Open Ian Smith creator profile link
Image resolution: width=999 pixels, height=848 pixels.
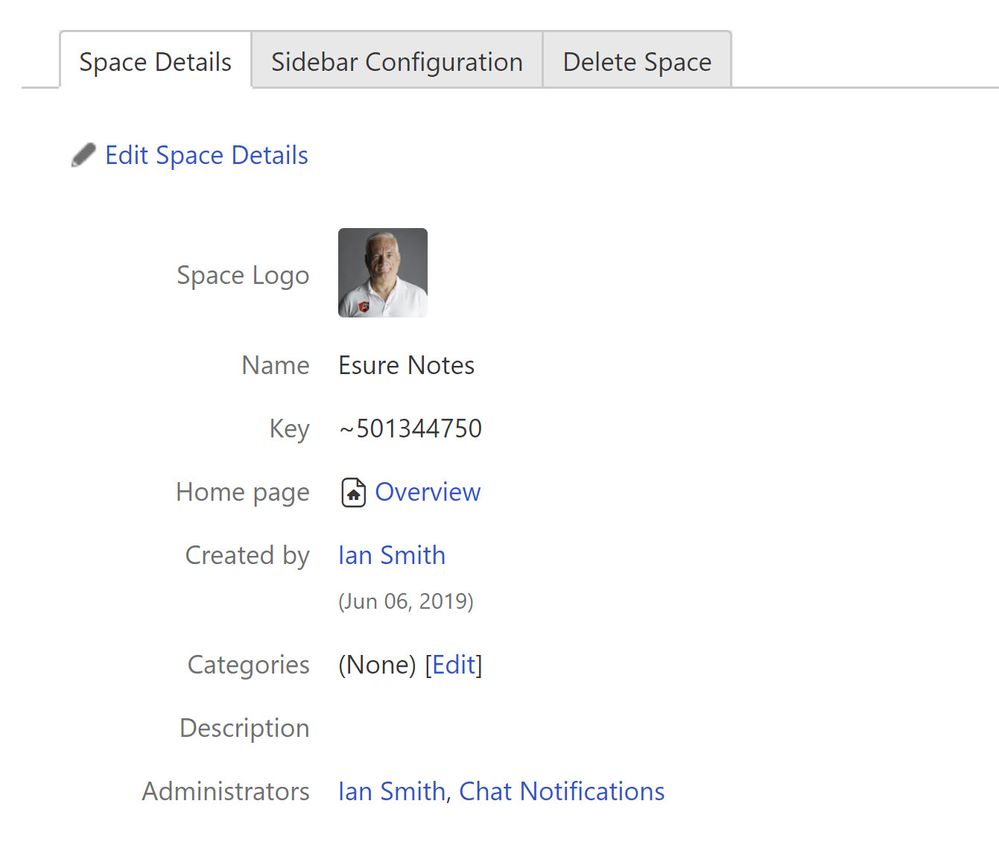392,555
